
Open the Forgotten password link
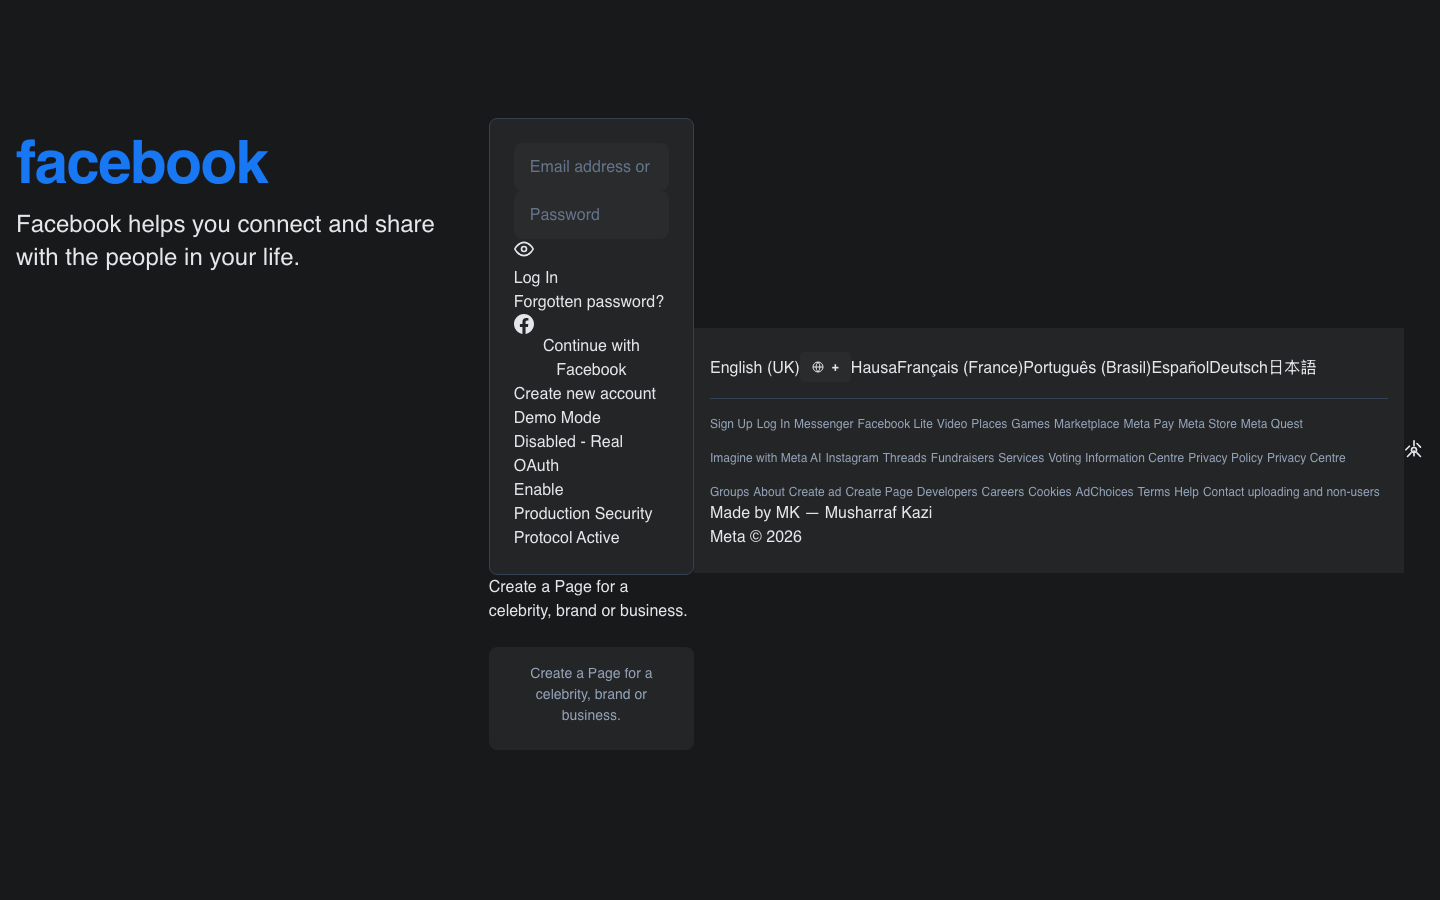588,301
